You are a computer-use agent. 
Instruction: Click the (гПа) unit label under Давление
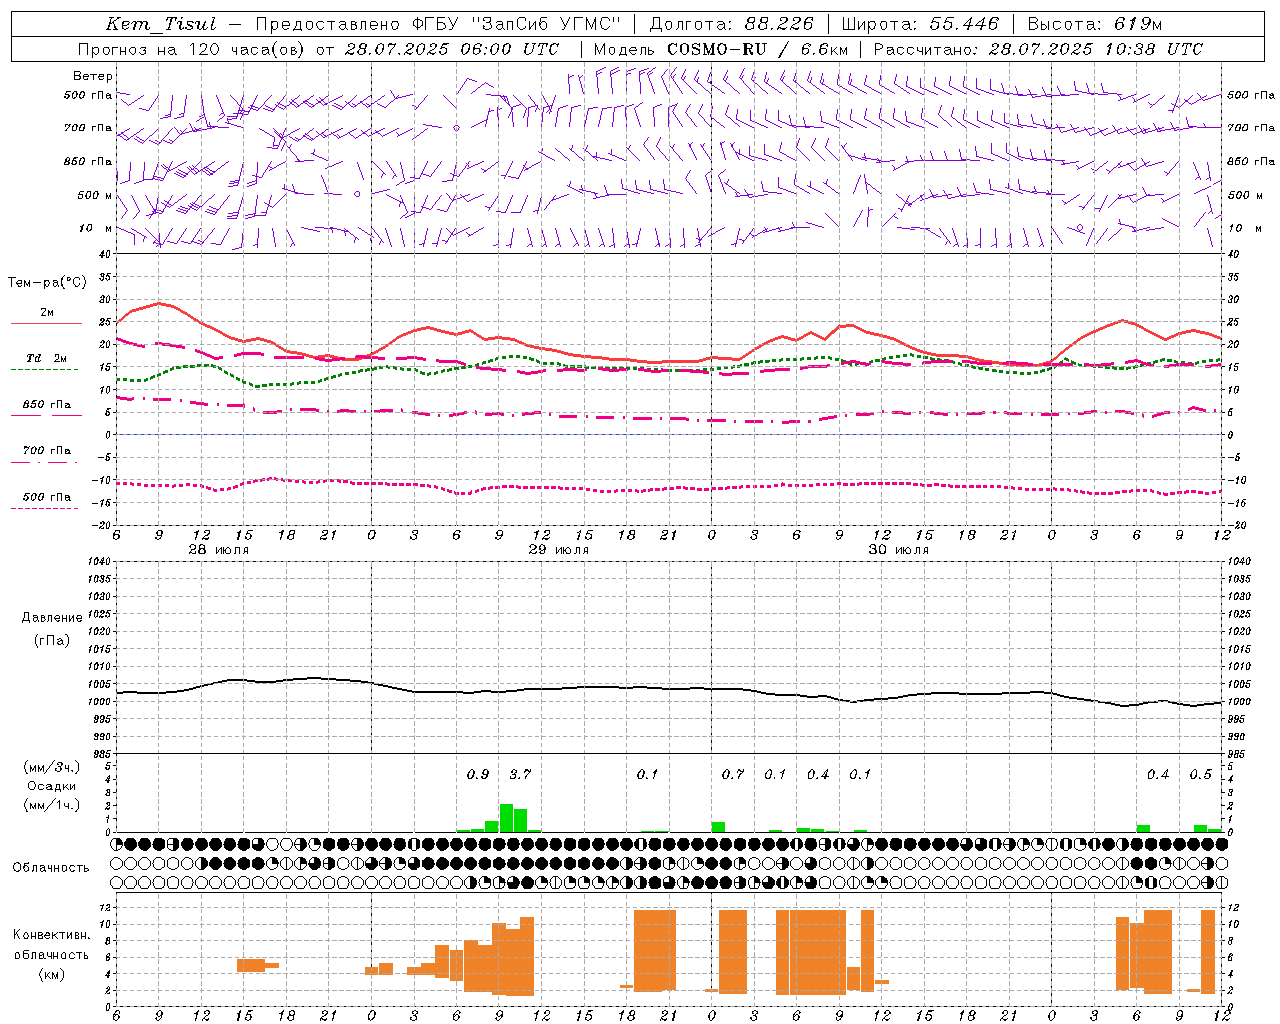52,640
